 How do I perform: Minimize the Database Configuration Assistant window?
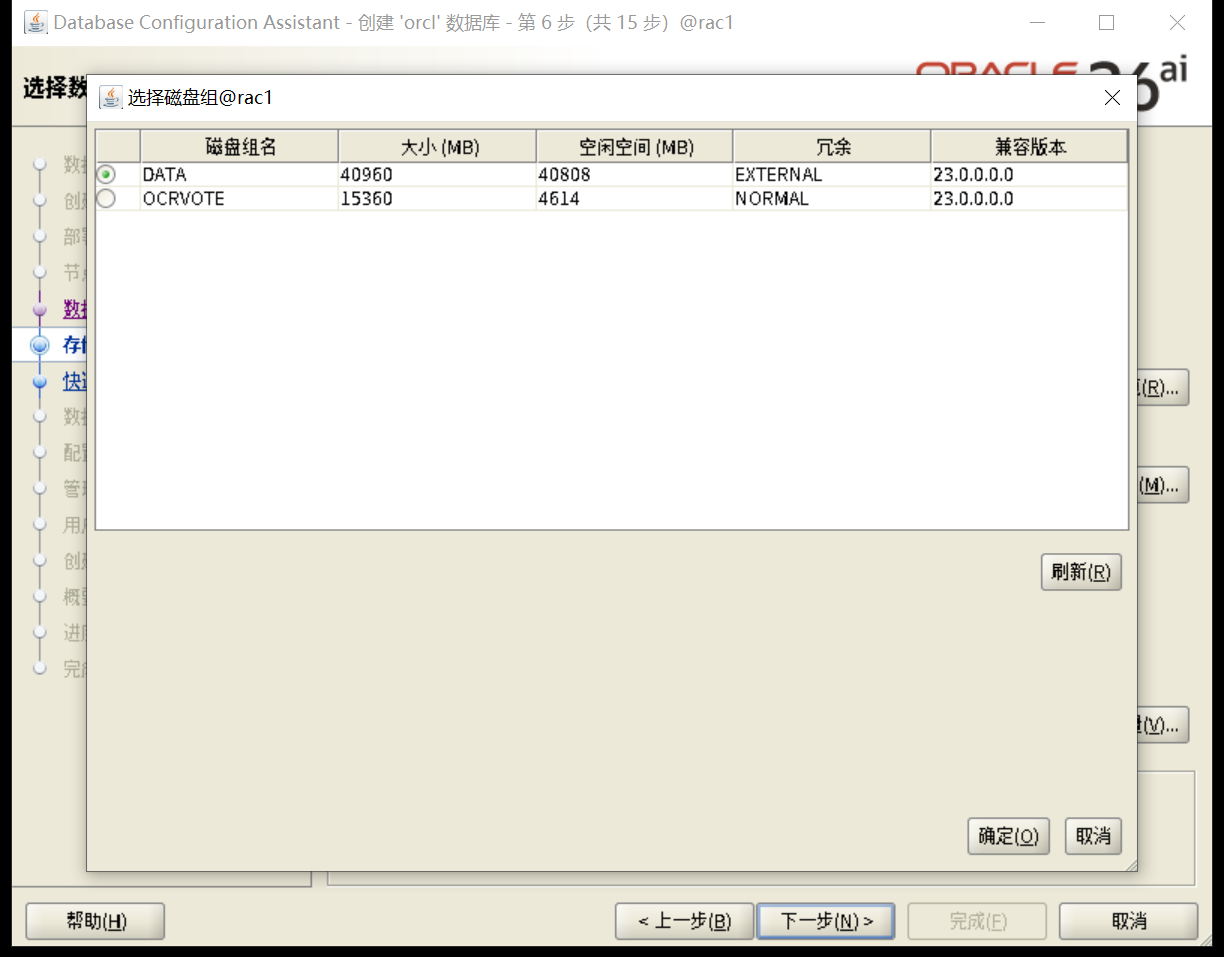pyautogui.click(x=1036, y=22)
